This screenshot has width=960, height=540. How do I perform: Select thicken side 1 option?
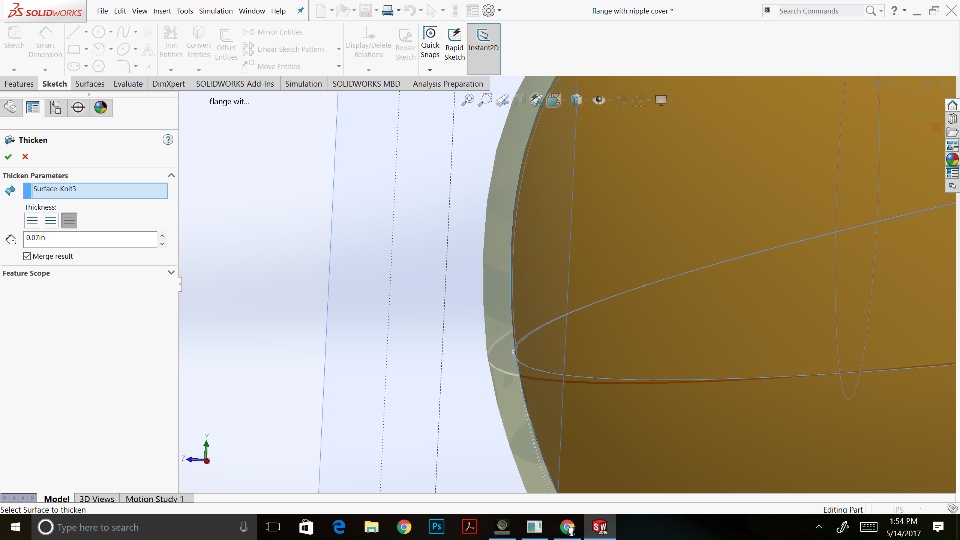point(32,220)
